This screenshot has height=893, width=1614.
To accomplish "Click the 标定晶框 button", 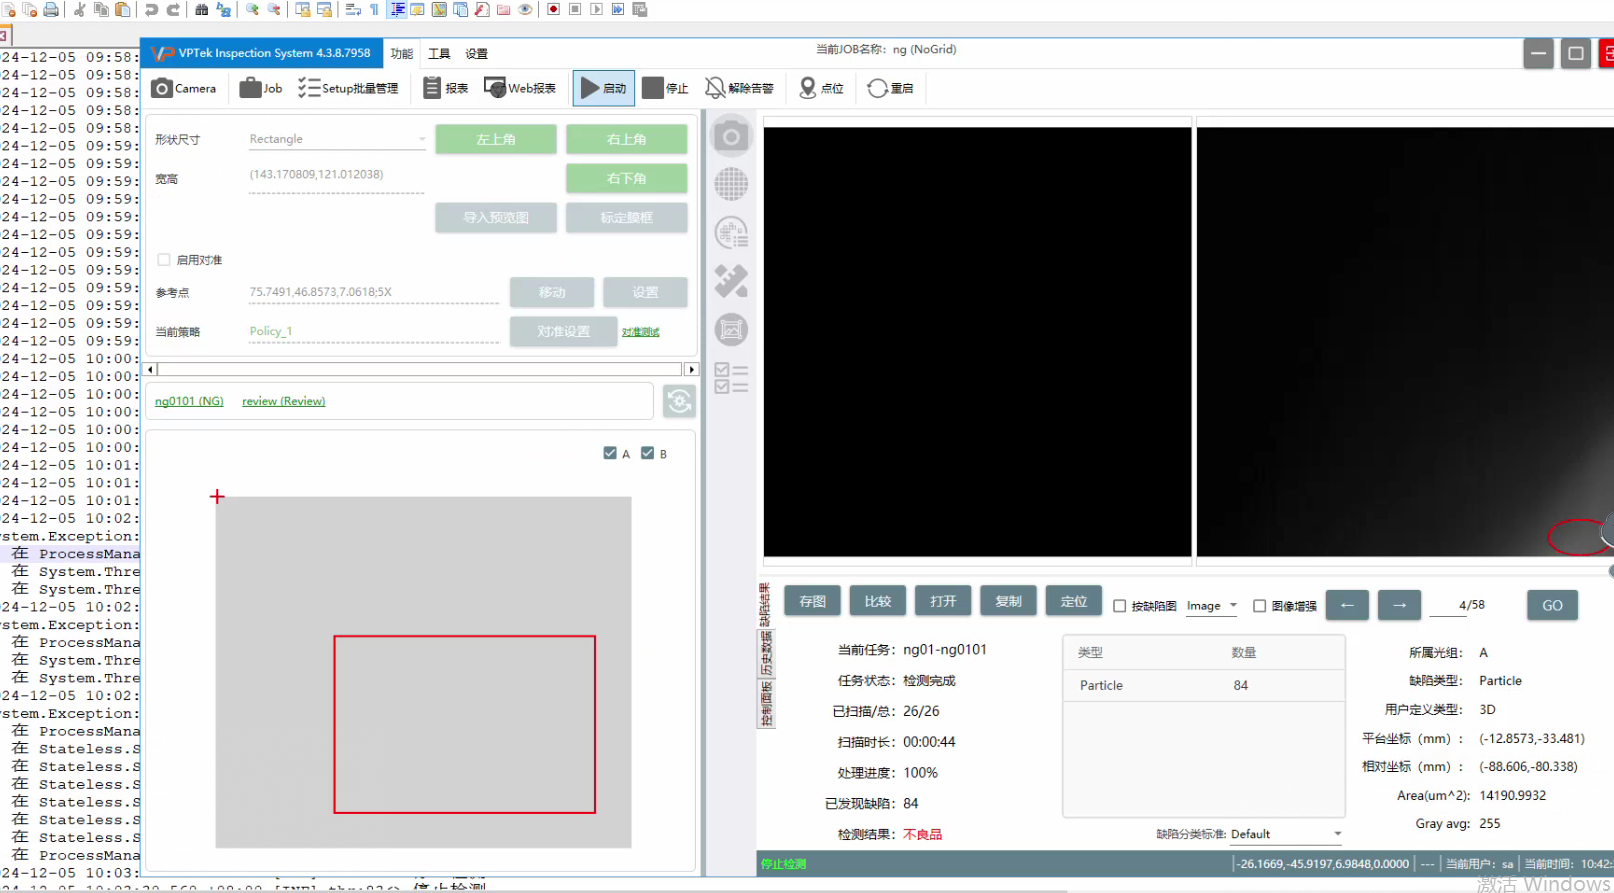I will [x=627, y=217].
